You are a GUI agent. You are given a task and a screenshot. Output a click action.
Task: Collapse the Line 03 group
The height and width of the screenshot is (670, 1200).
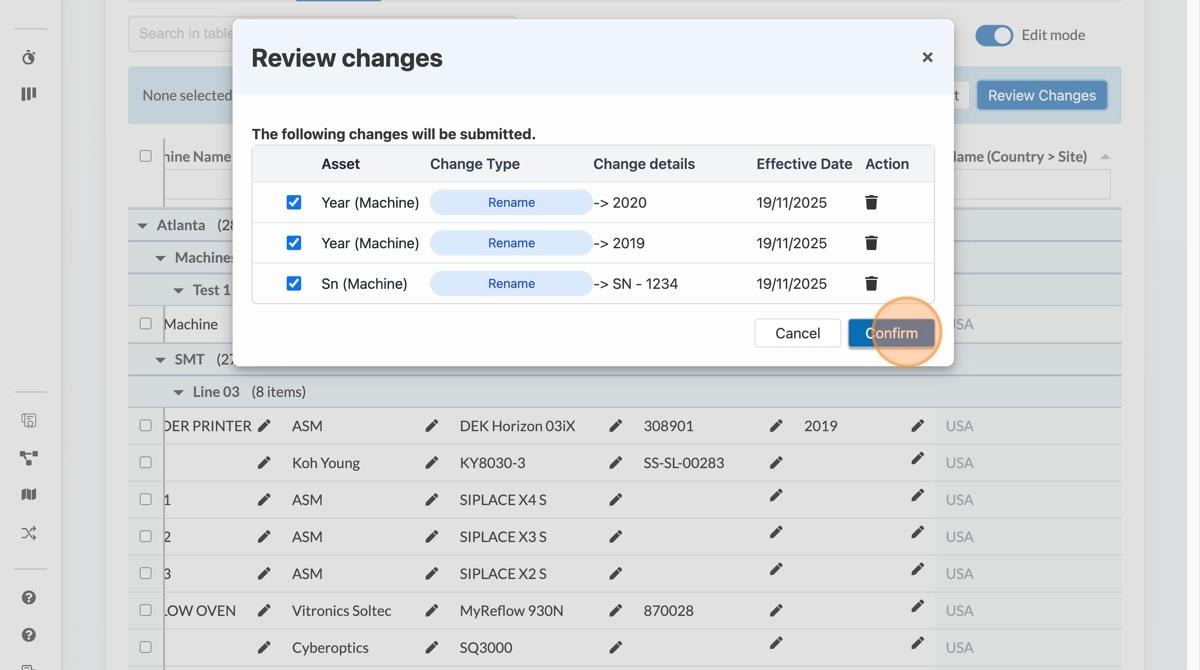pos(179,392)
